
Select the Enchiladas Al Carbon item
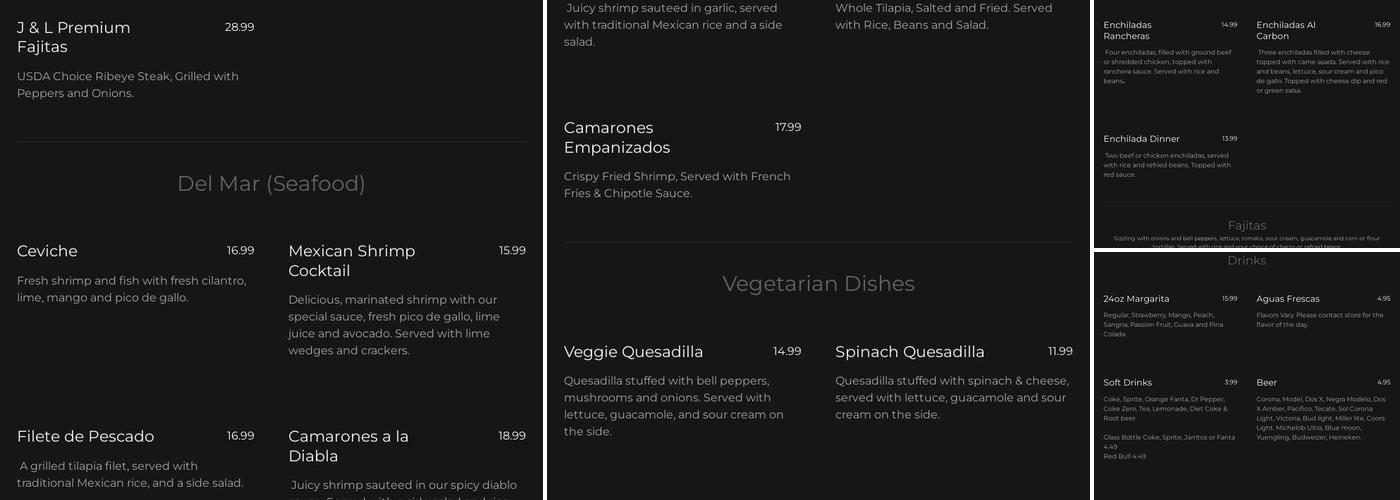(x=1286, y=30)
